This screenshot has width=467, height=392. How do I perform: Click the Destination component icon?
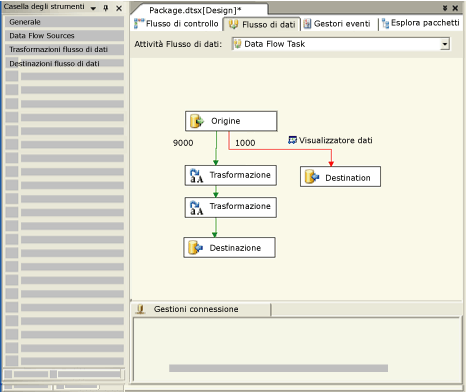[x=312, y=177]
